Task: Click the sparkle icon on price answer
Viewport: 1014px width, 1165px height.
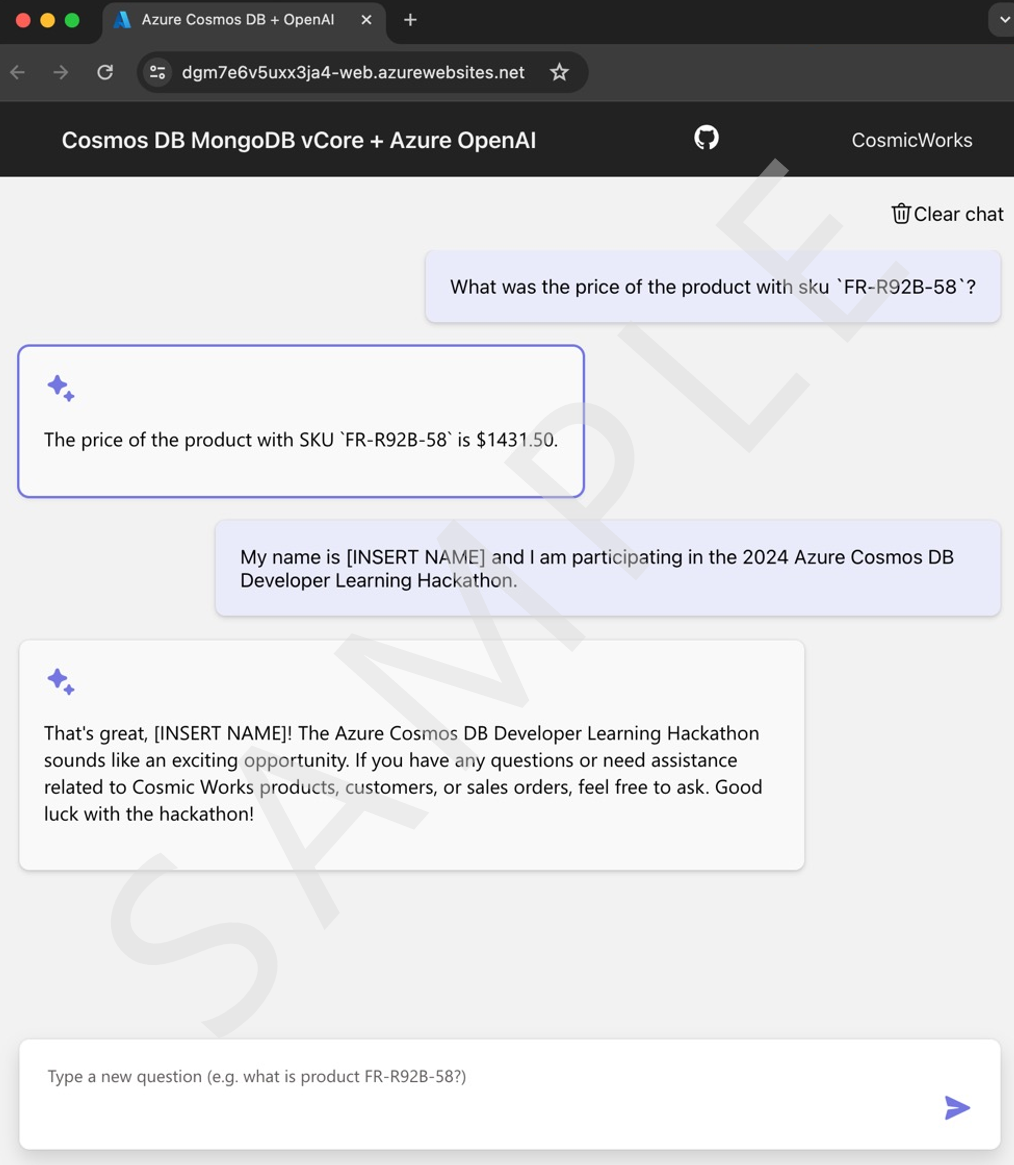Action: point(61,388)
